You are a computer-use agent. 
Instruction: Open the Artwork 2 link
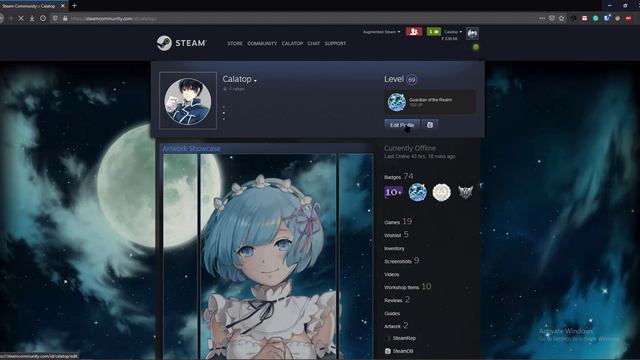[x=396, y=326]
